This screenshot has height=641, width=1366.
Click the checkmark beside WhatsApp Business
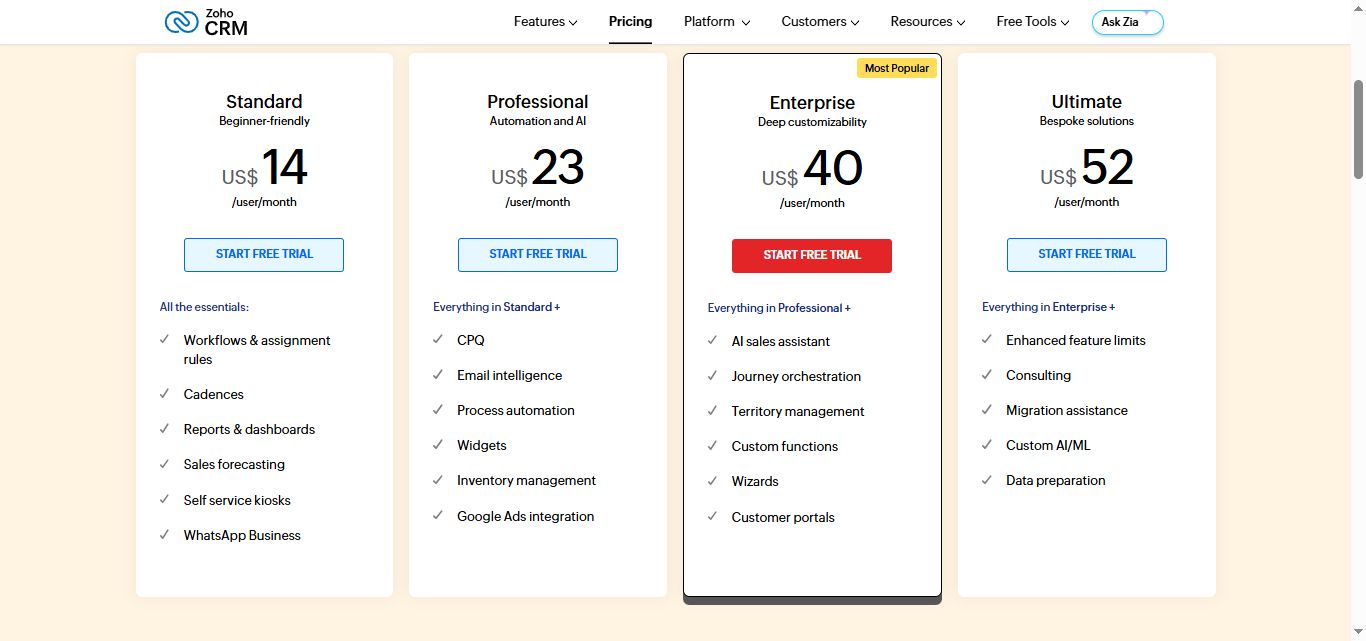click(164, 535)
